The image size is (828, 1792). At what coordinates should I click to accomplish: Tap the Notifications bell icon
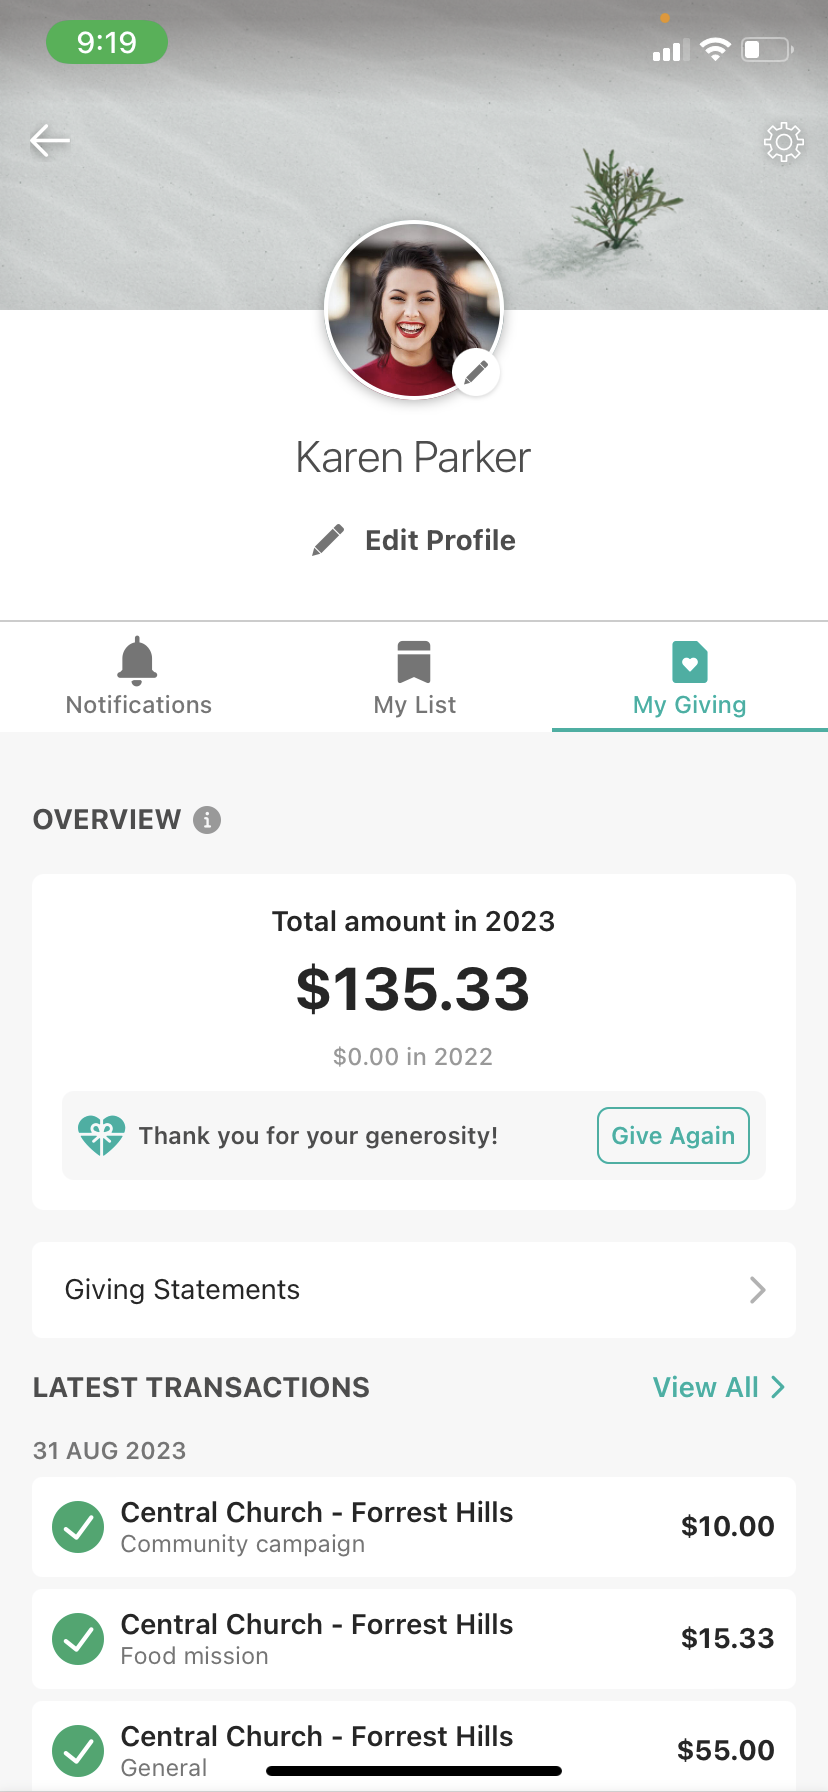pos(138,661)
